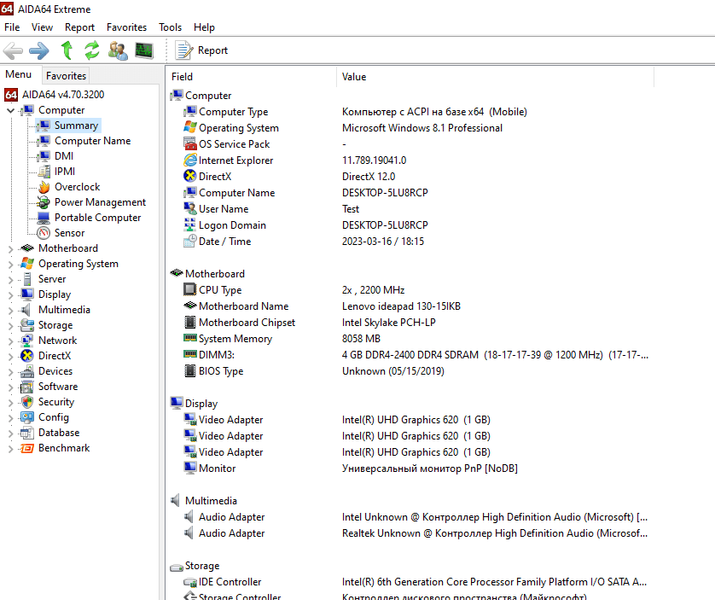Screen dimensions: 715x600
Task: Open the Help menu
Action: tap(204, 27)
